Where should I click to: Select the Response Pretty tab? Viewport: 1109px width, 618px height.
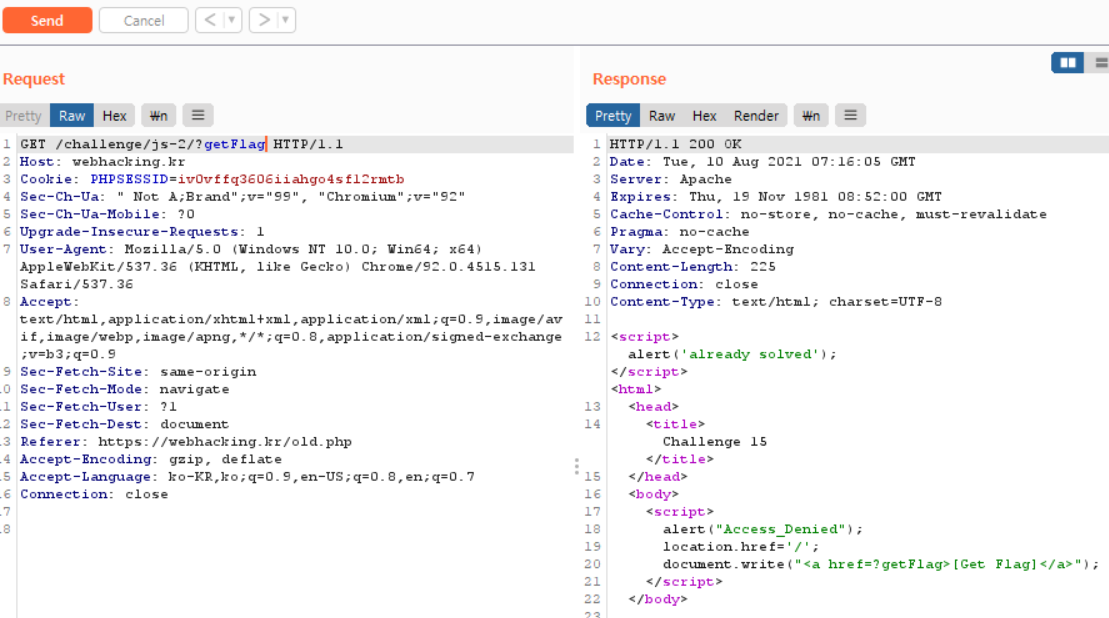tap(612, 115)
